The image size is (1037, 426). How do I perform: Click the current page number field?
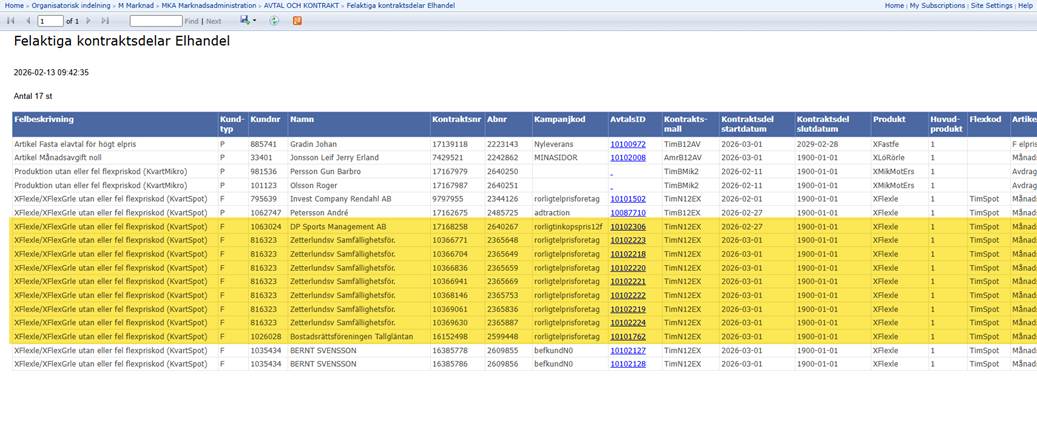pyautogui.click(x=50, y=21)
